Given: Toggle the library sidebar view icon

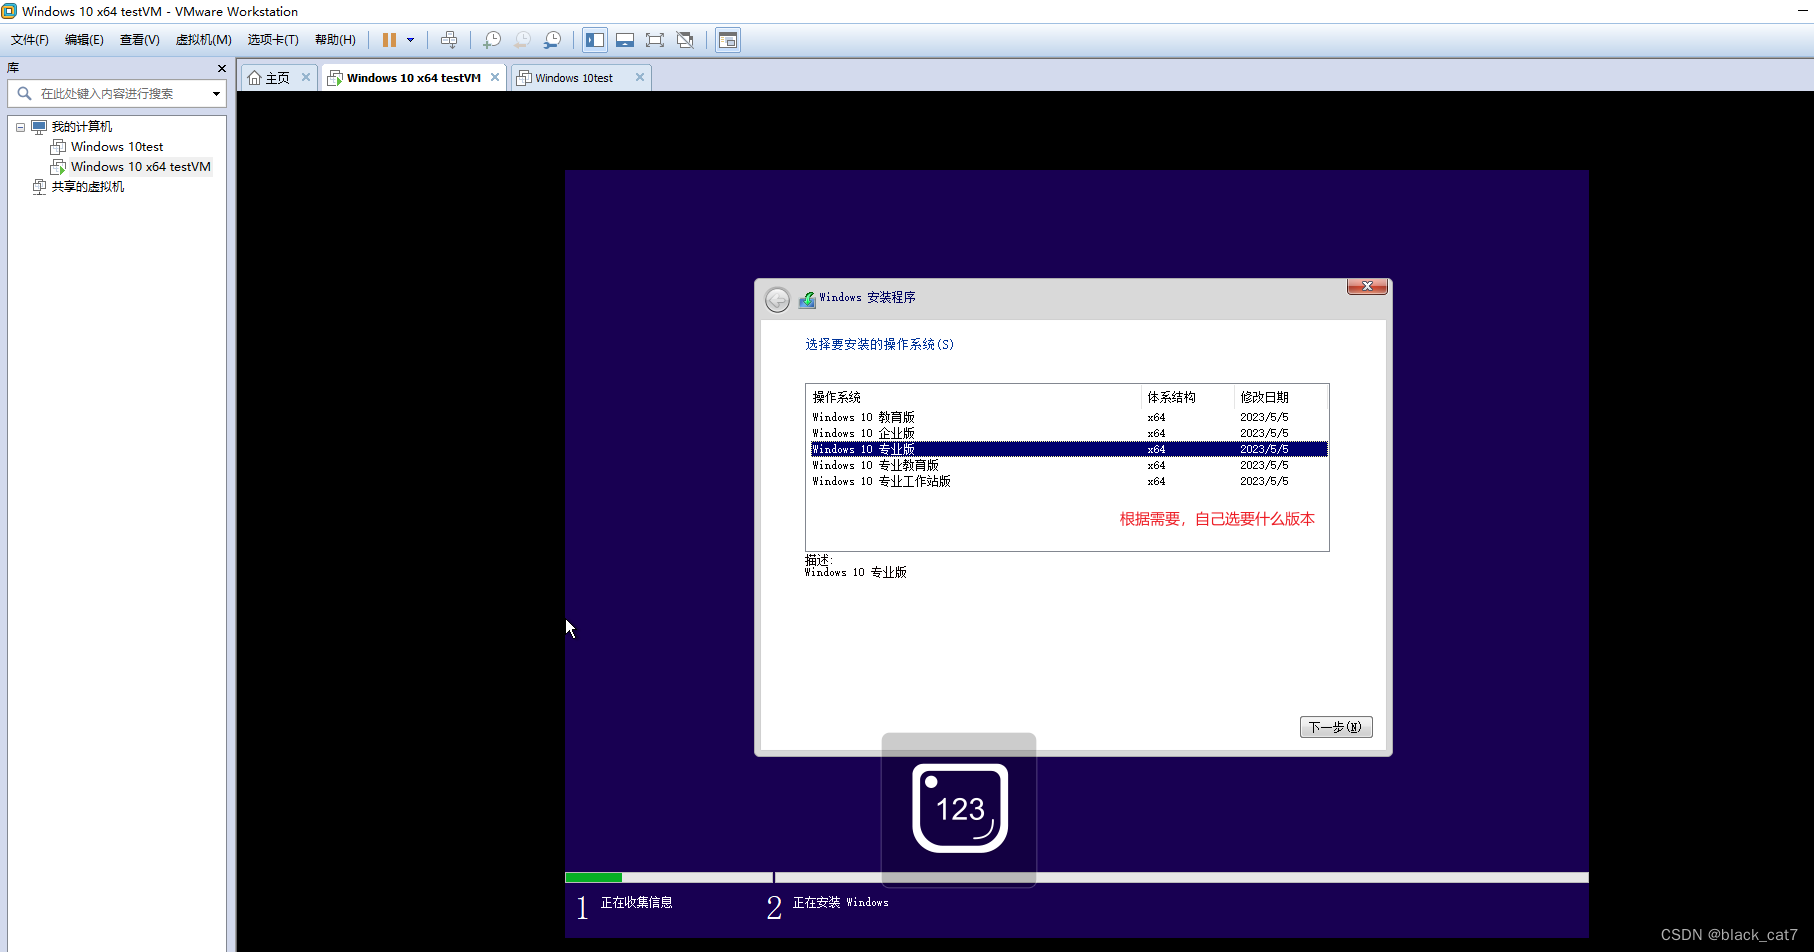Looking at the screenshot, I should pyautogui.click(x=595, y=40).
